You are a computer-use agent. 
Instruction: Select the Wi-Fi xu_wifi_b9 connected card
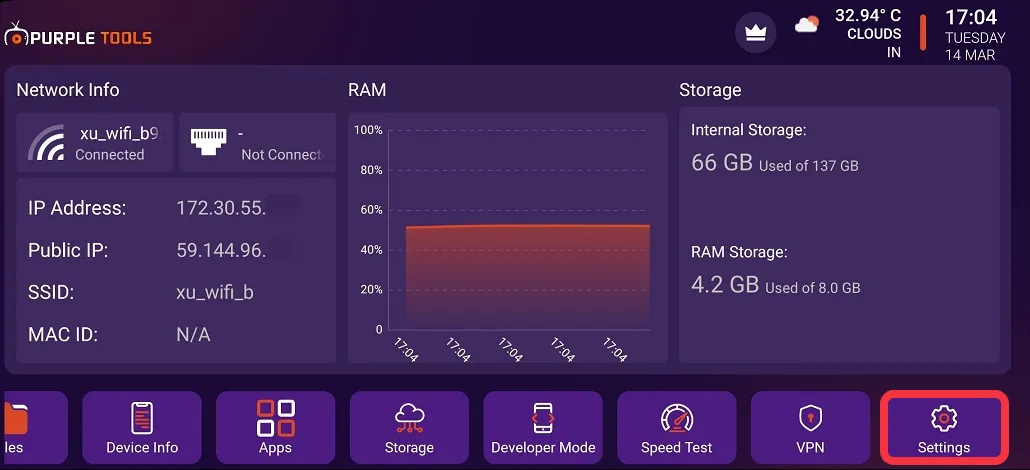(95, 143)
